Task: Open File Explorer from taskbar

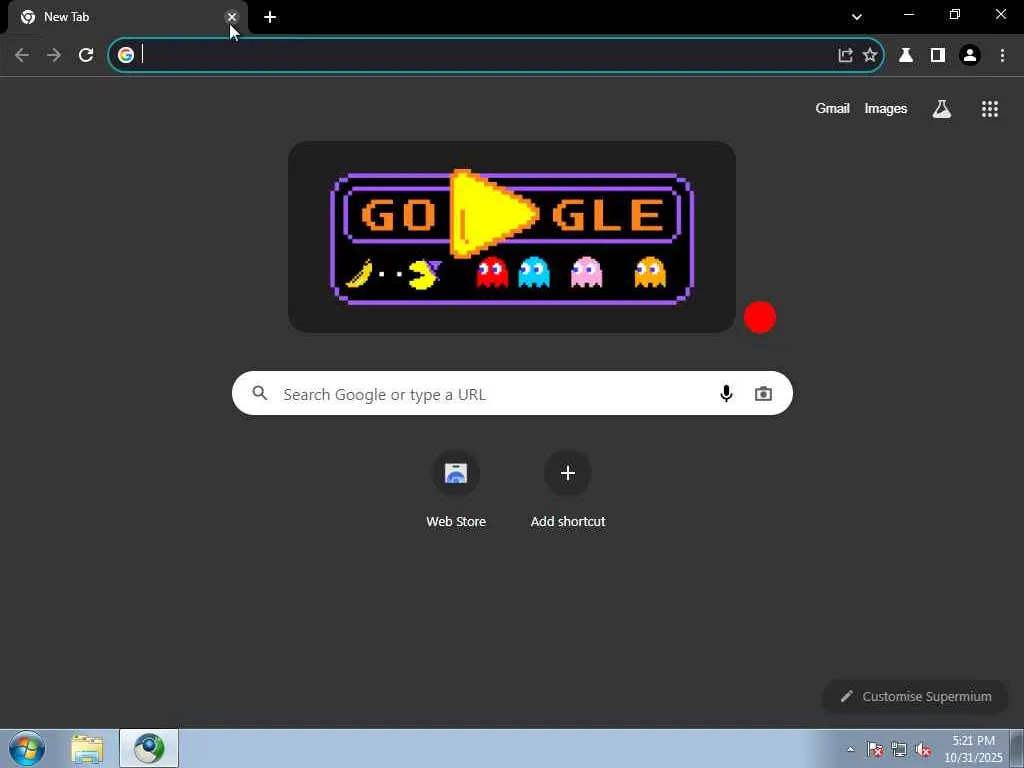Action: pos(88,749)
